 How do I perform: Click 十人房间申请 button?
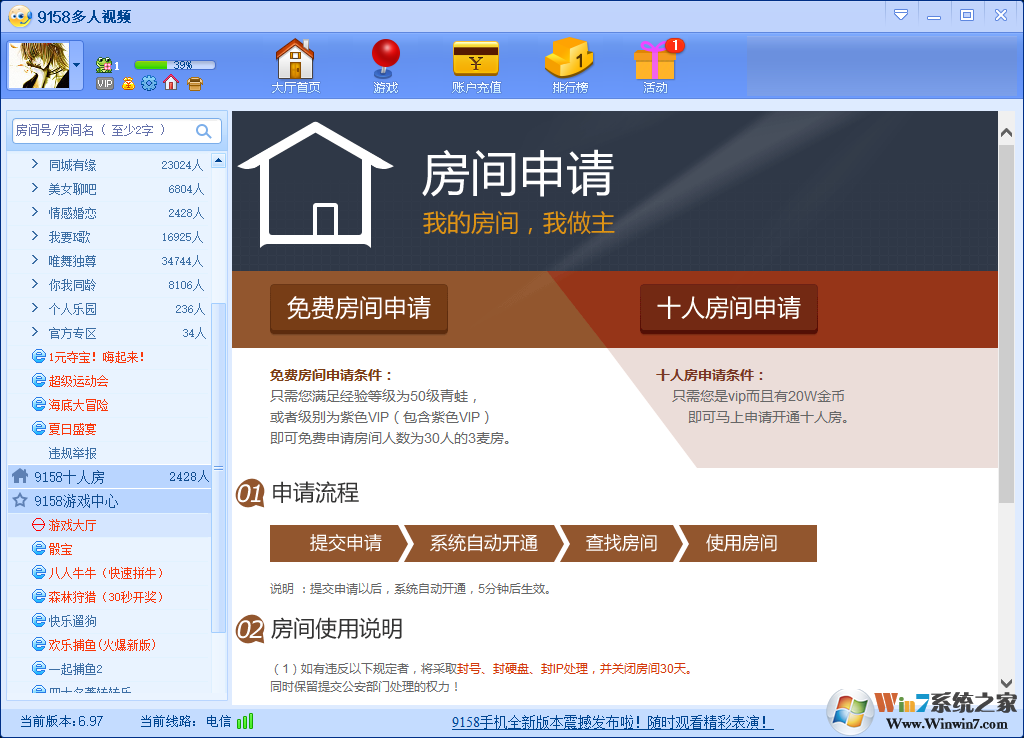729,310
